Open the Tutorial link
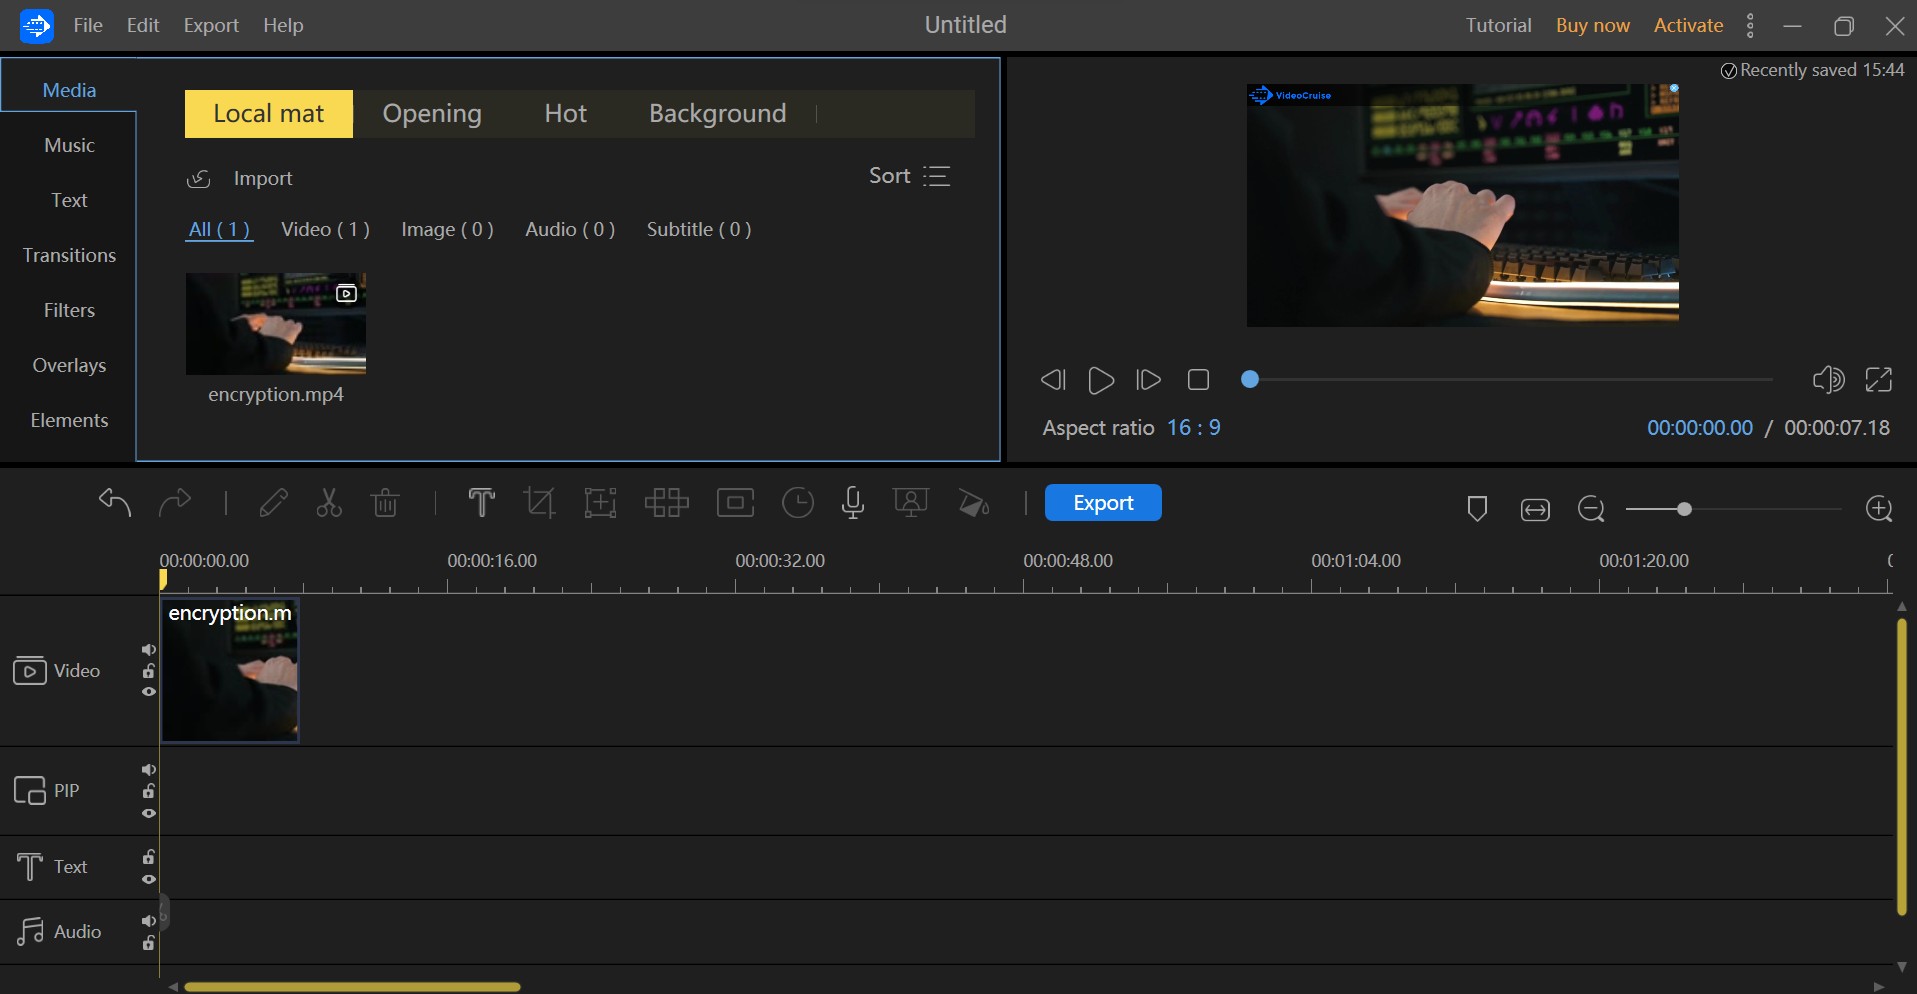 (x=1498, y=25)
